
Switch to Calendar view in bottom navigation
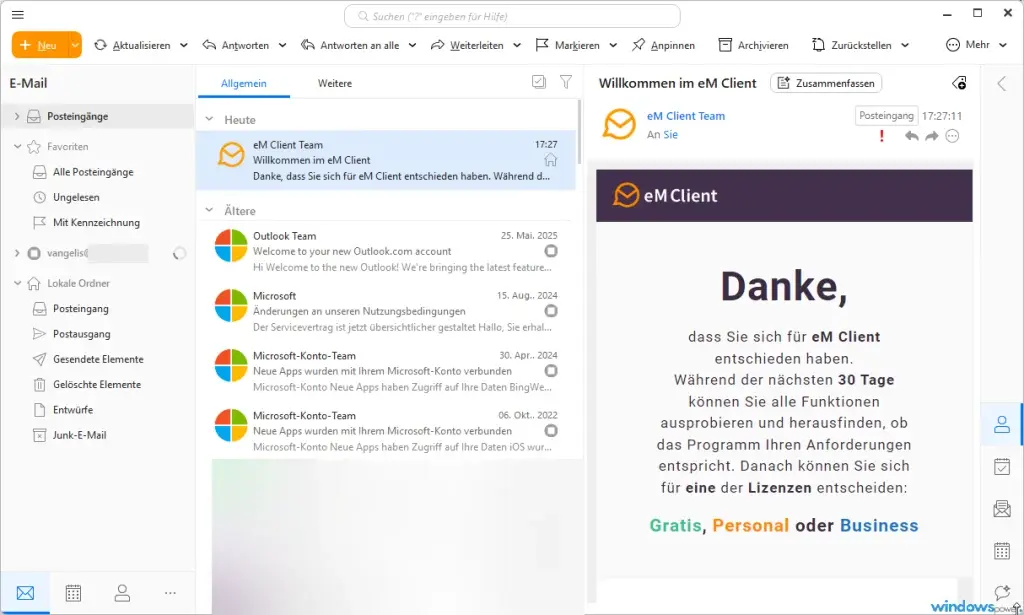(73, 593)
